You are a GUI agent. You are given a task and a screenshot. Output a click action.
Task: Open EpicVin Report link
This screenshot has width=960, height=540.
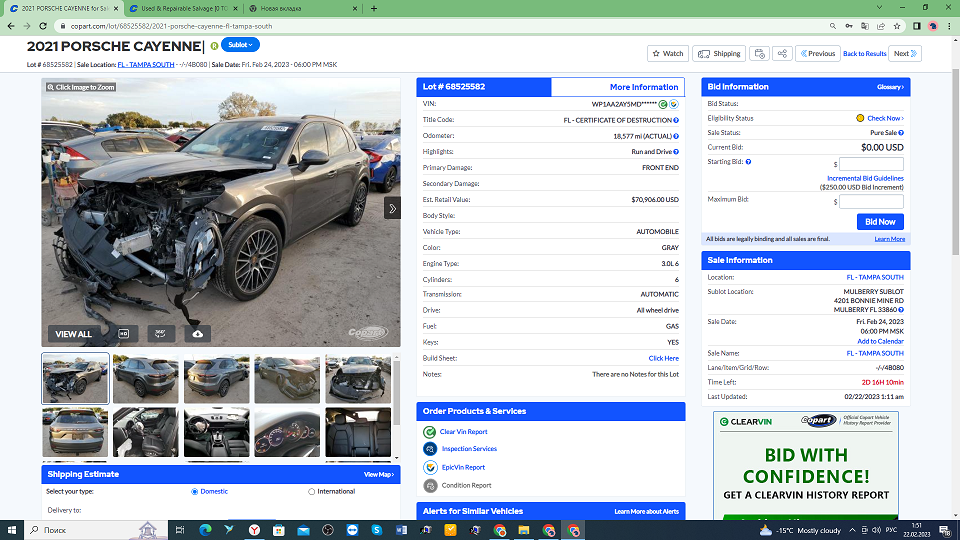pos(463,467)
